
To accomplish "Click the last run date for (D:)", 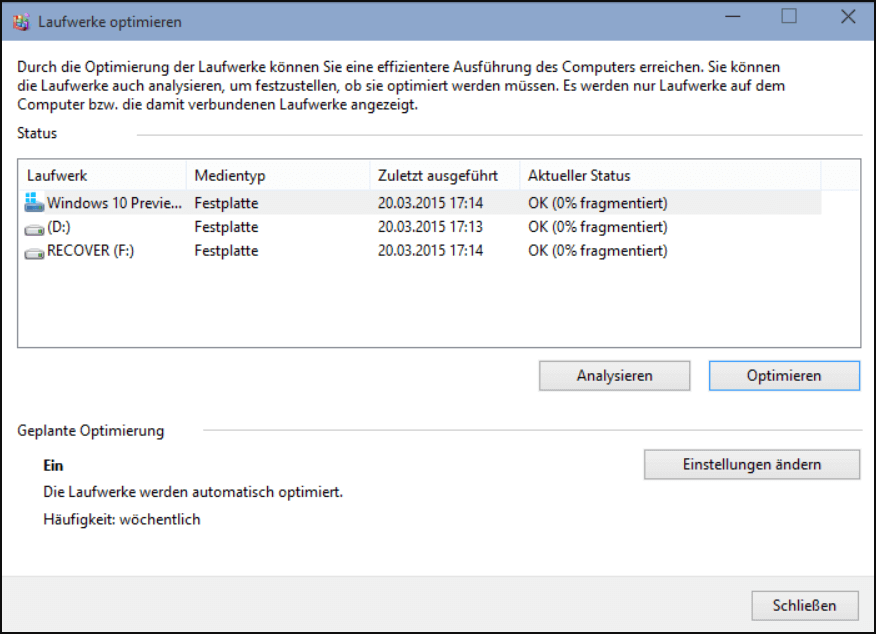I will tap(430, 227).
